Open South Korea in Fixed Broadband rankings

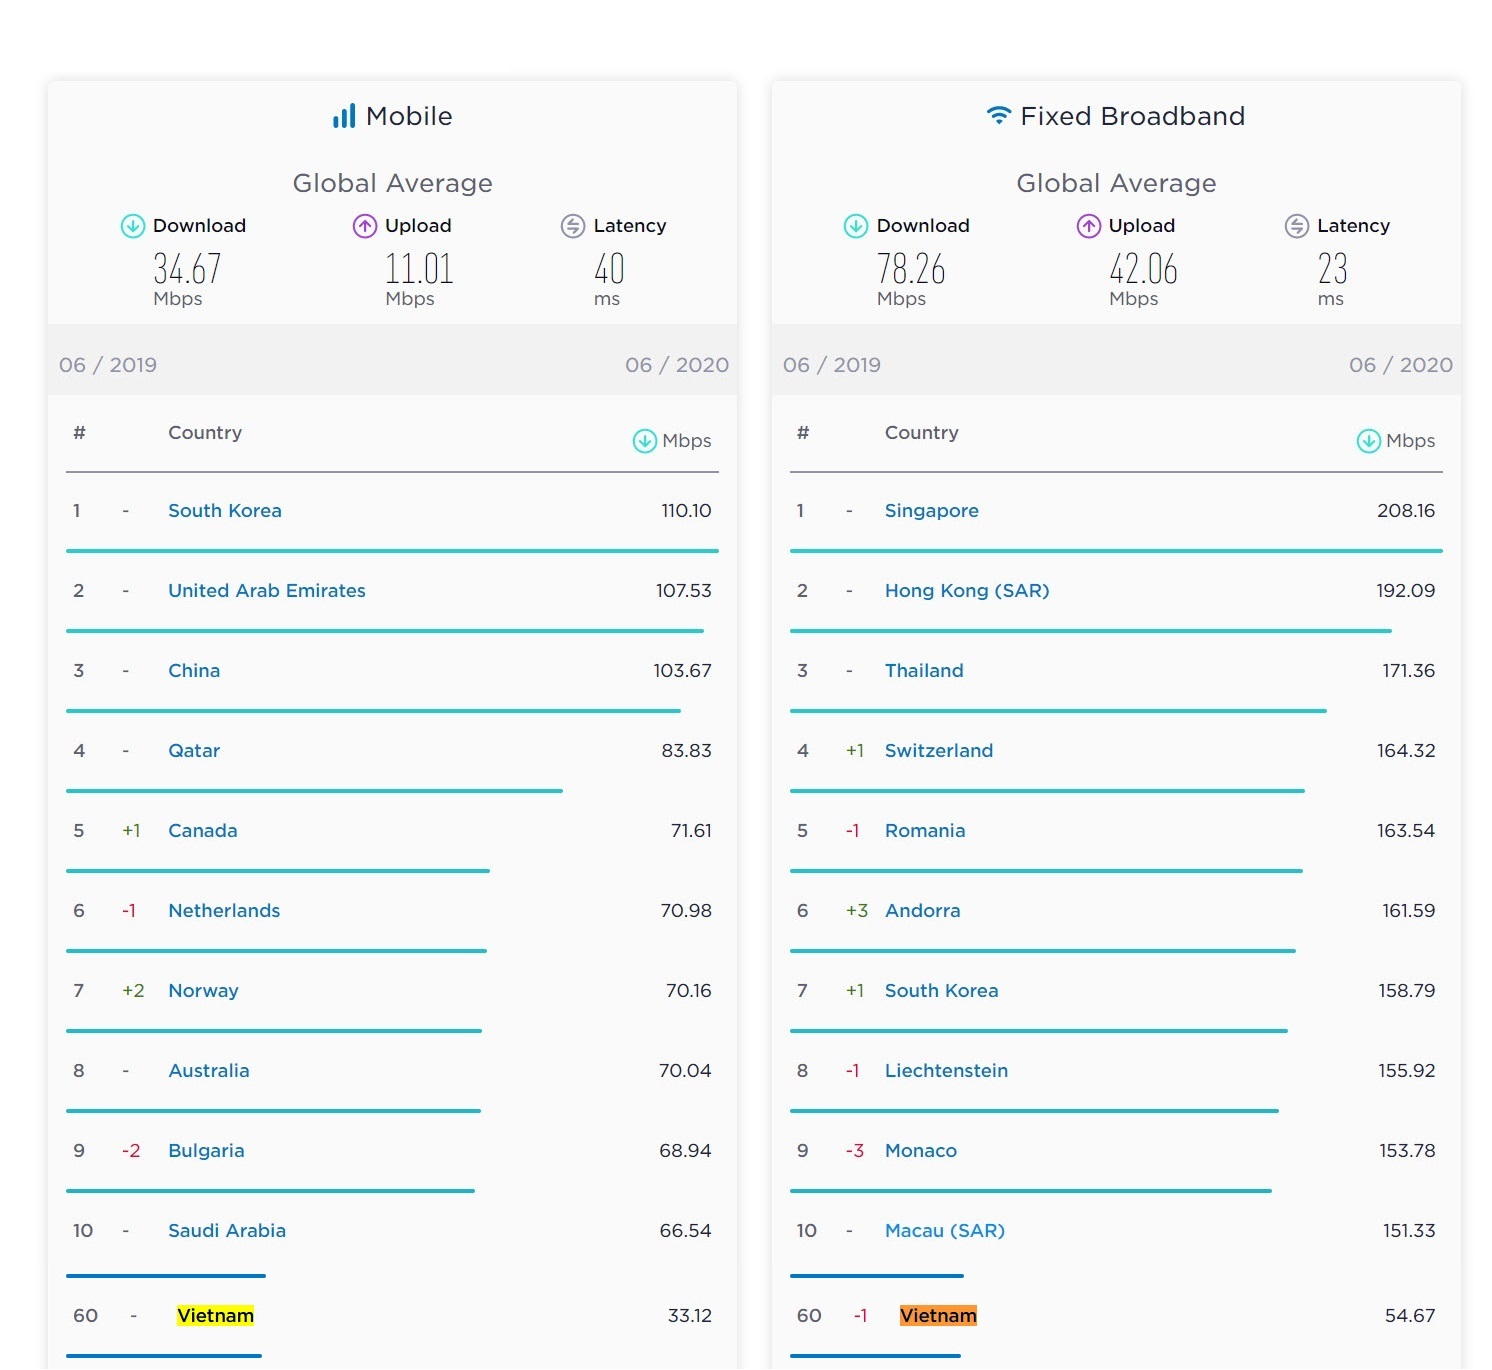942,991
